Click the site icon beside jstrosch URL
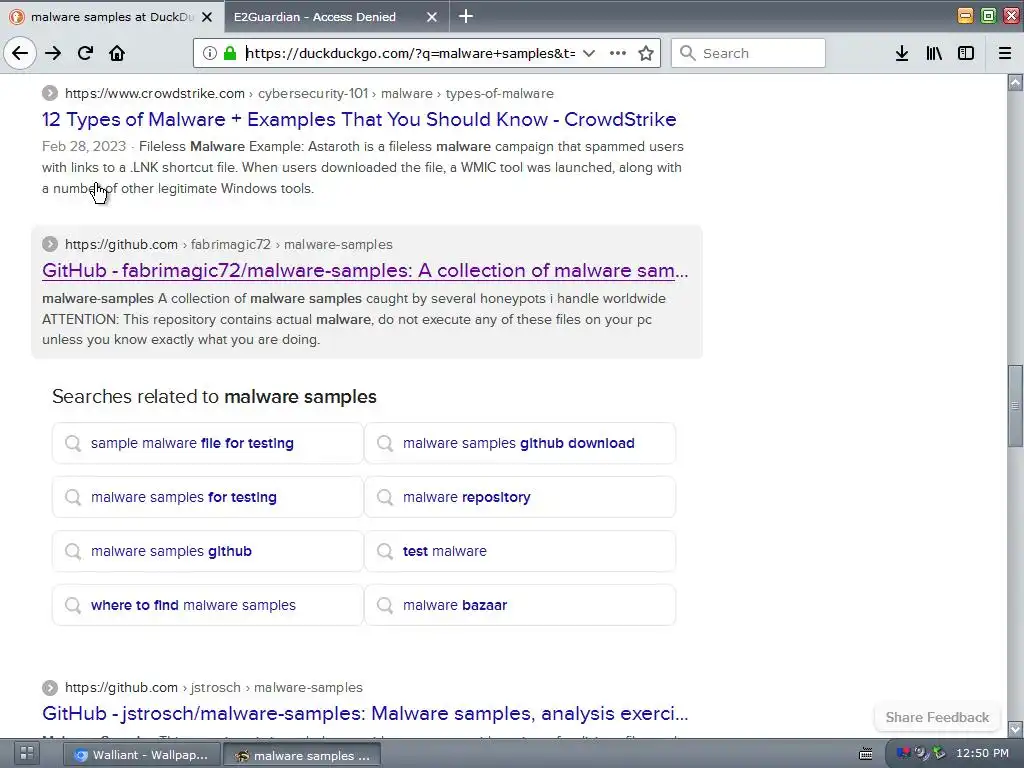This screenshot has width=1024, height=768. click(x=50, y=688)
